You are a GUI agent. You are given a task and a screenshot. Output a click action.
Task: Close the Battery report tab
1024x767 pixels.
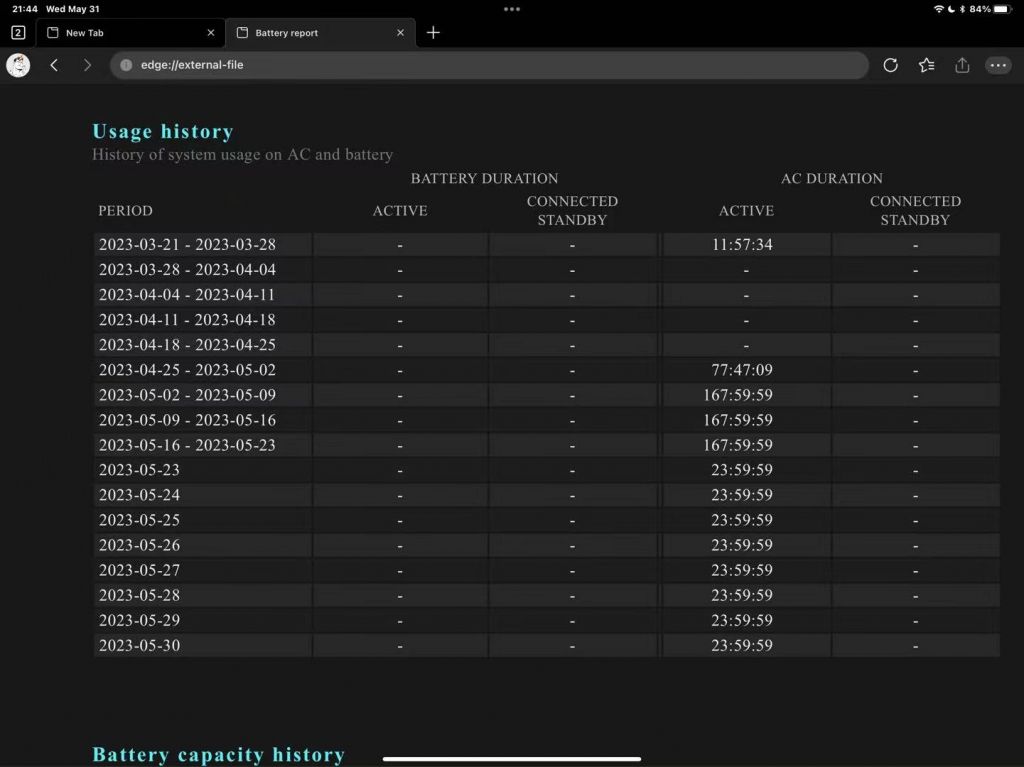[400, 33]
